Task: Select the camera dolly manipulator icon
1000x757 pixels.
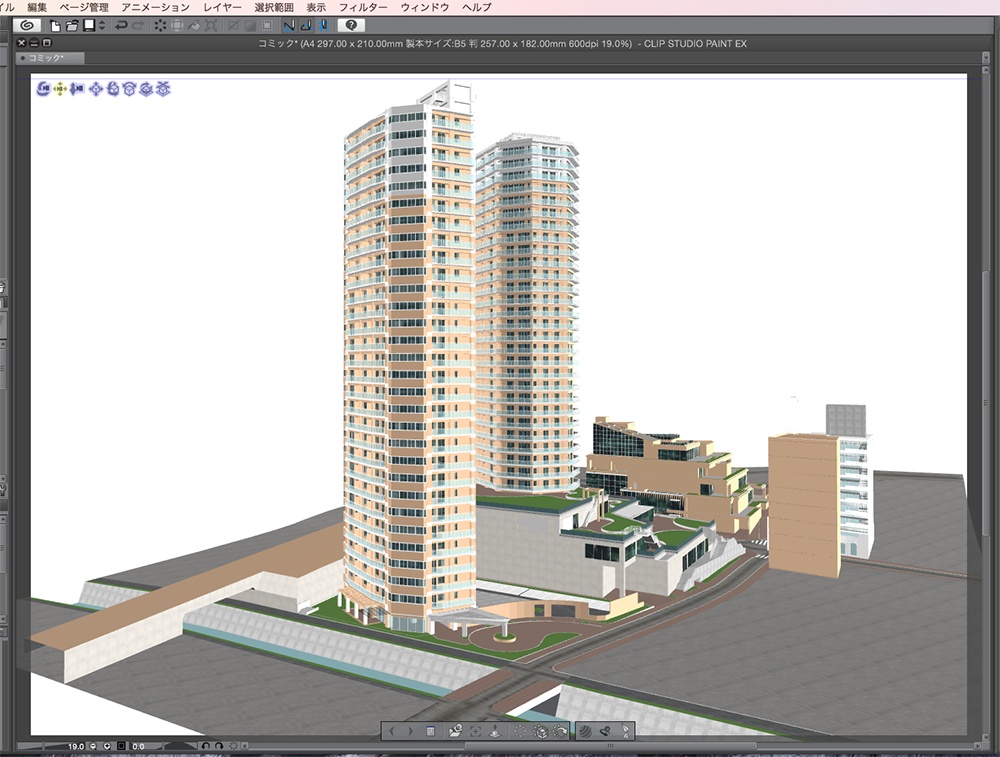Action: pyautogui.click(x=77, y=89)
